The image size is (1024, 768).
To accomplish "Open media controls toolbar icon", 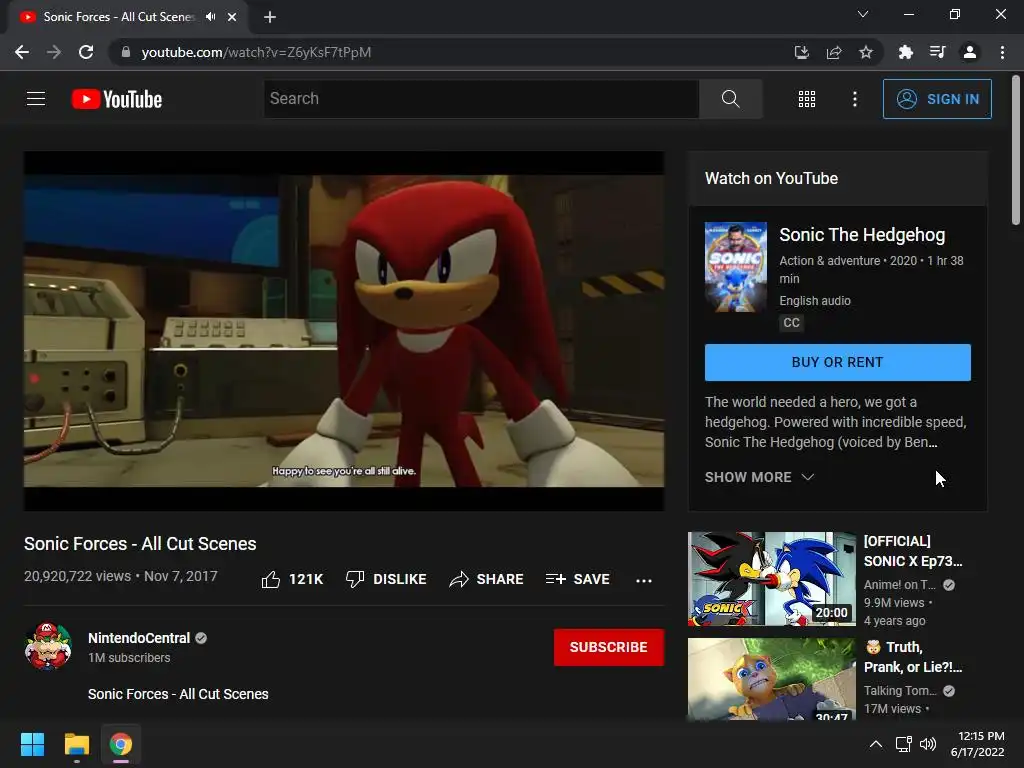I will coord(938,52).
